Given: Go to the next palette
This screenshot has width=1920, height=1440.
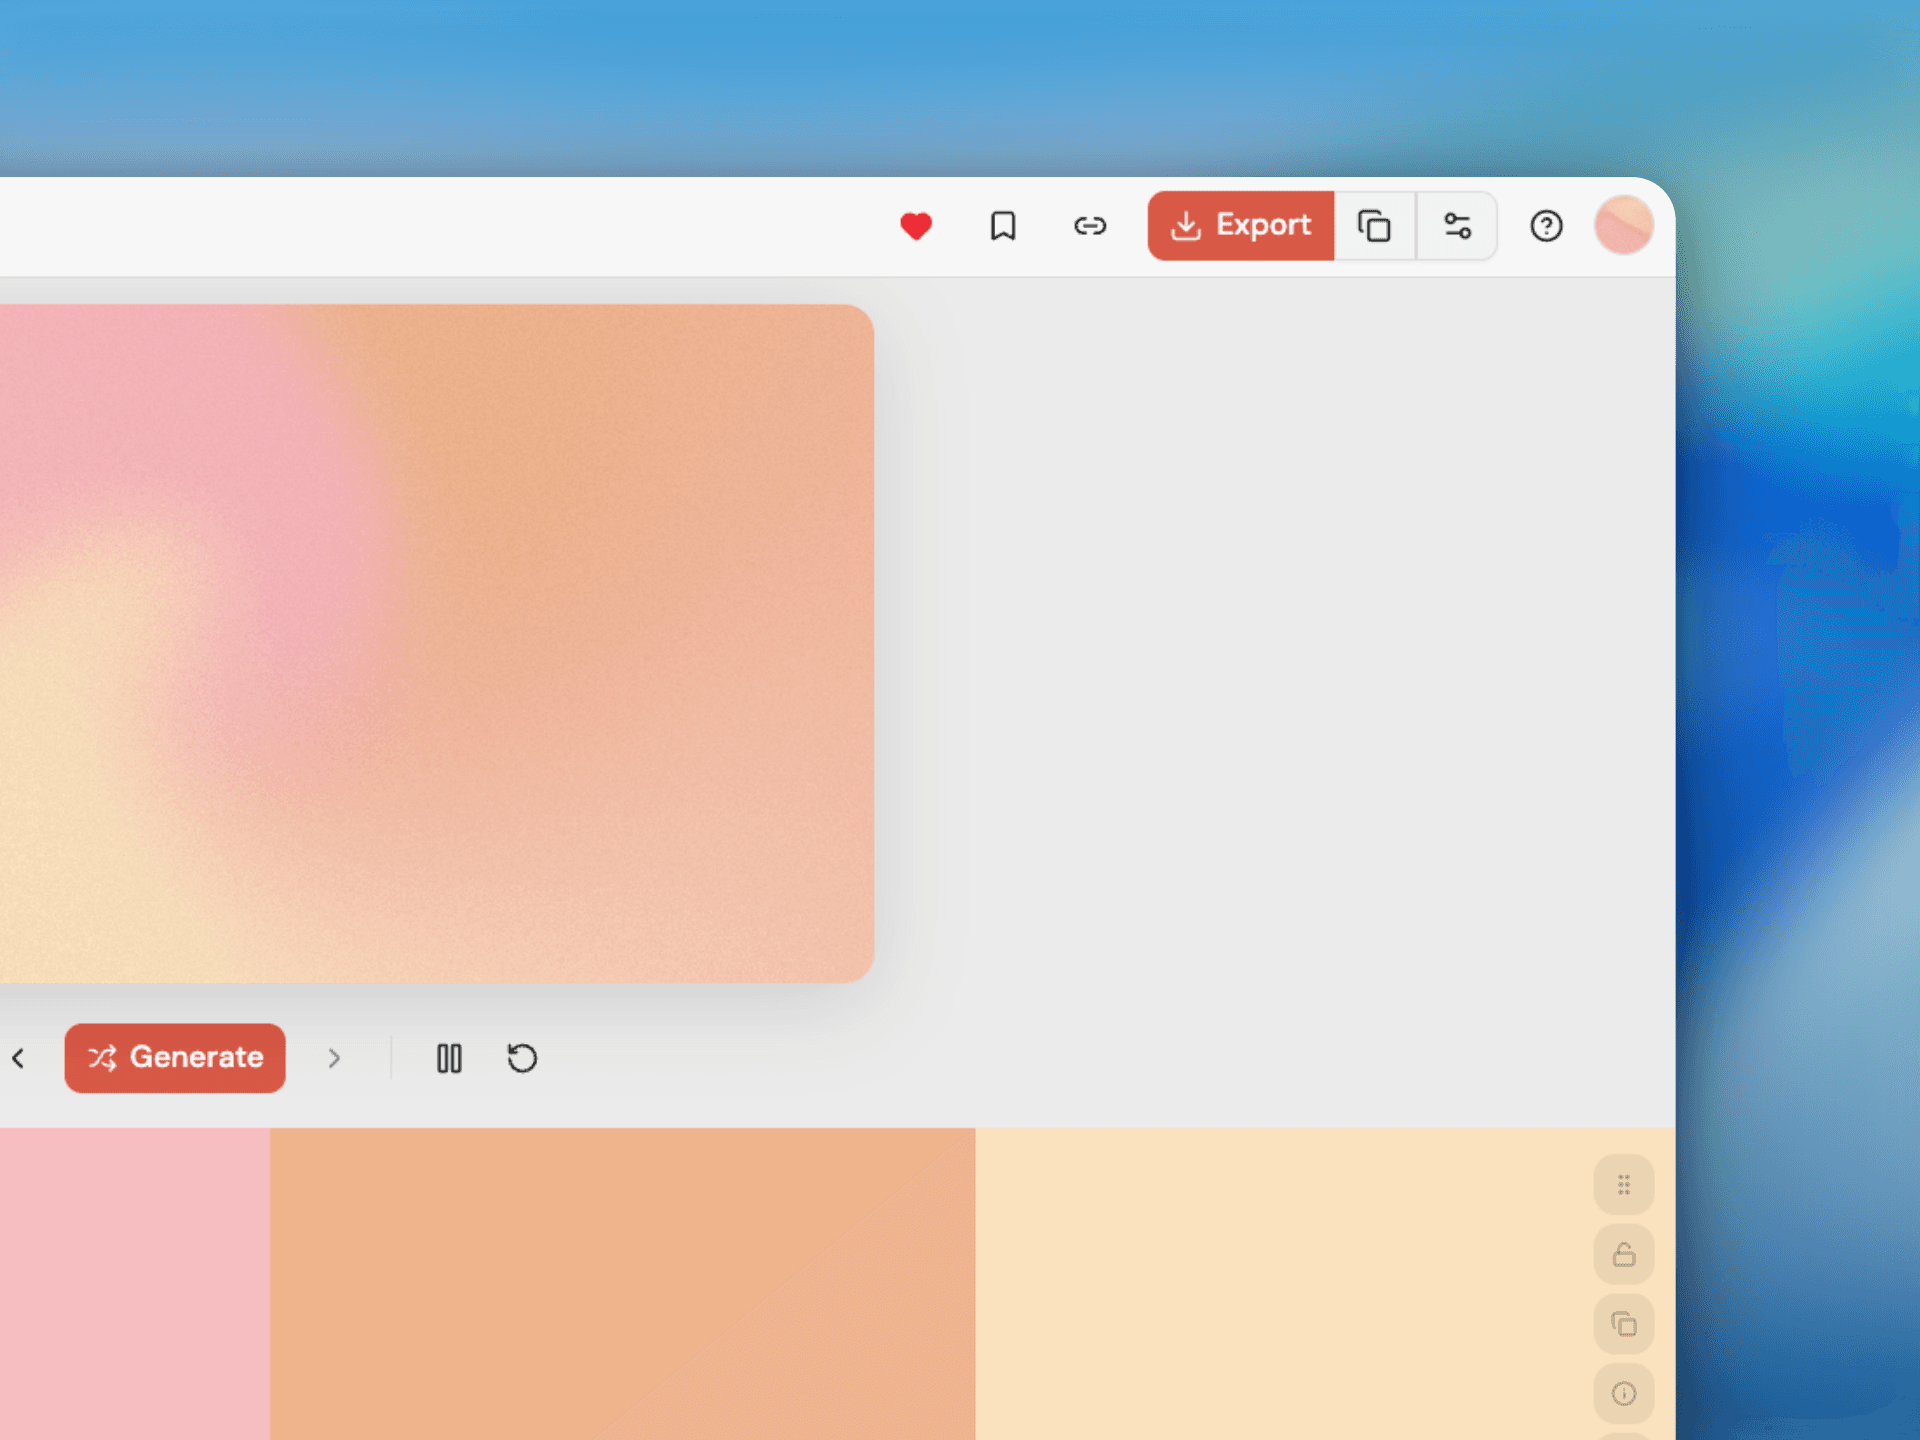Looking at the screenshot, I should click(x=334, y=1058).
